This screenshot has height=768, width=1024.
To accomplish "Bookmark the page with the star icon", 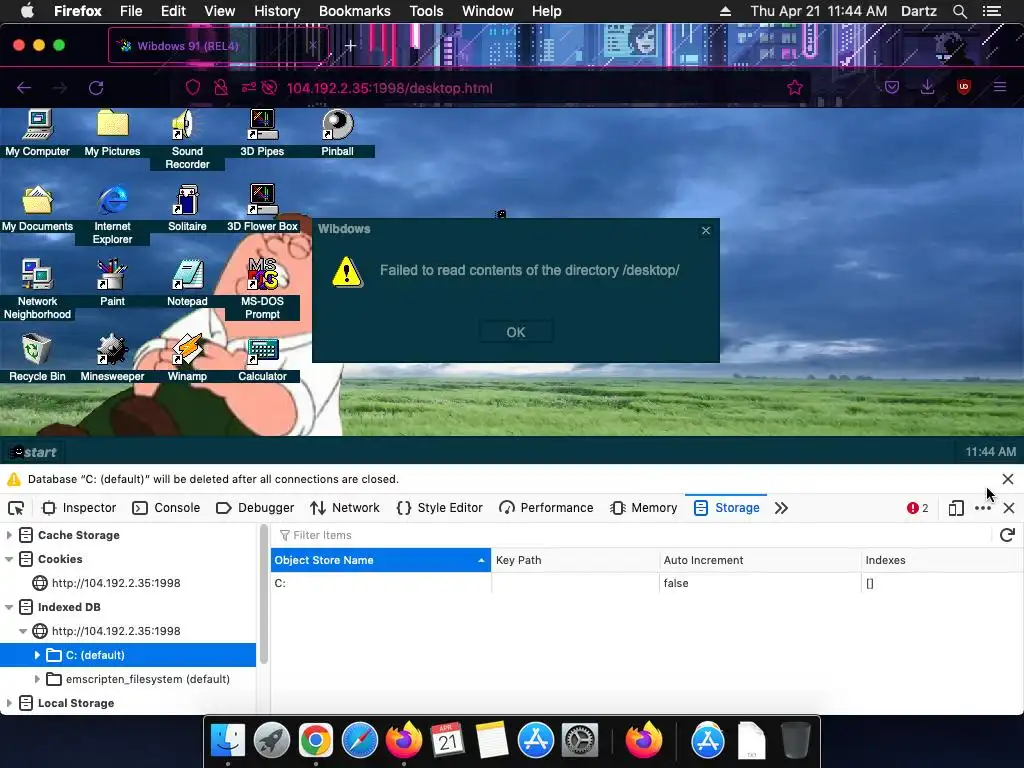I will tap(795, 88).
